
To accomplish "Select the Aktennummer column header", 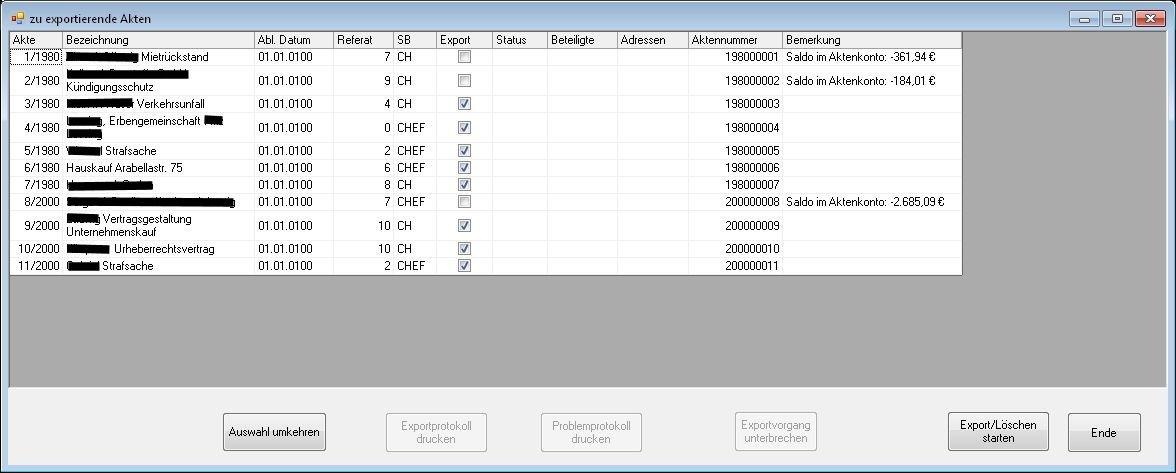I will (734, 40).
